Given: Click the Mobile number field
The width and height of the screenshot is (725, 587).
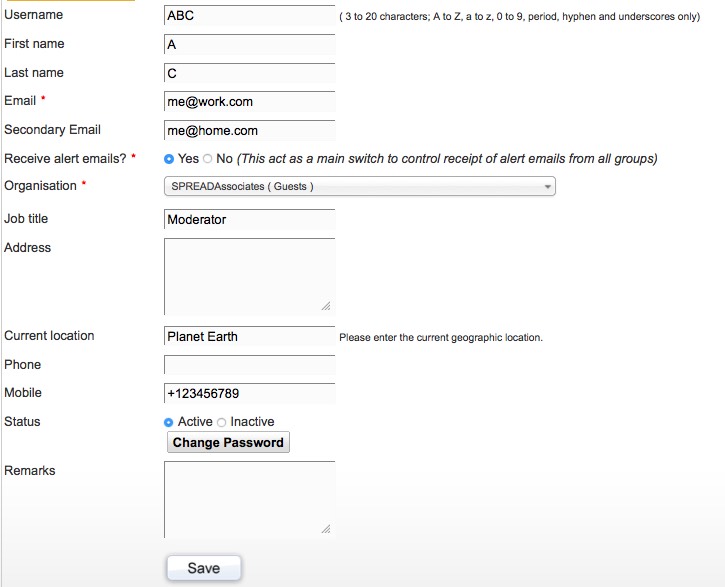Looking at the screenshot, I should [250, 394].
